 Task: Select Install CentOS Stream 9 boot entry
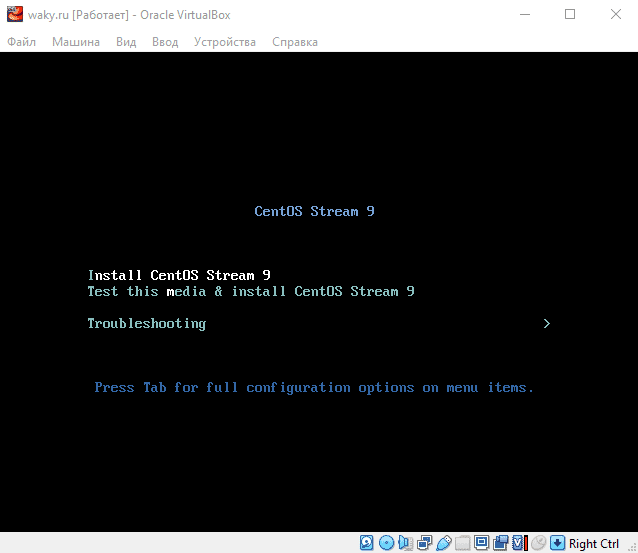(x=179, y=275)
